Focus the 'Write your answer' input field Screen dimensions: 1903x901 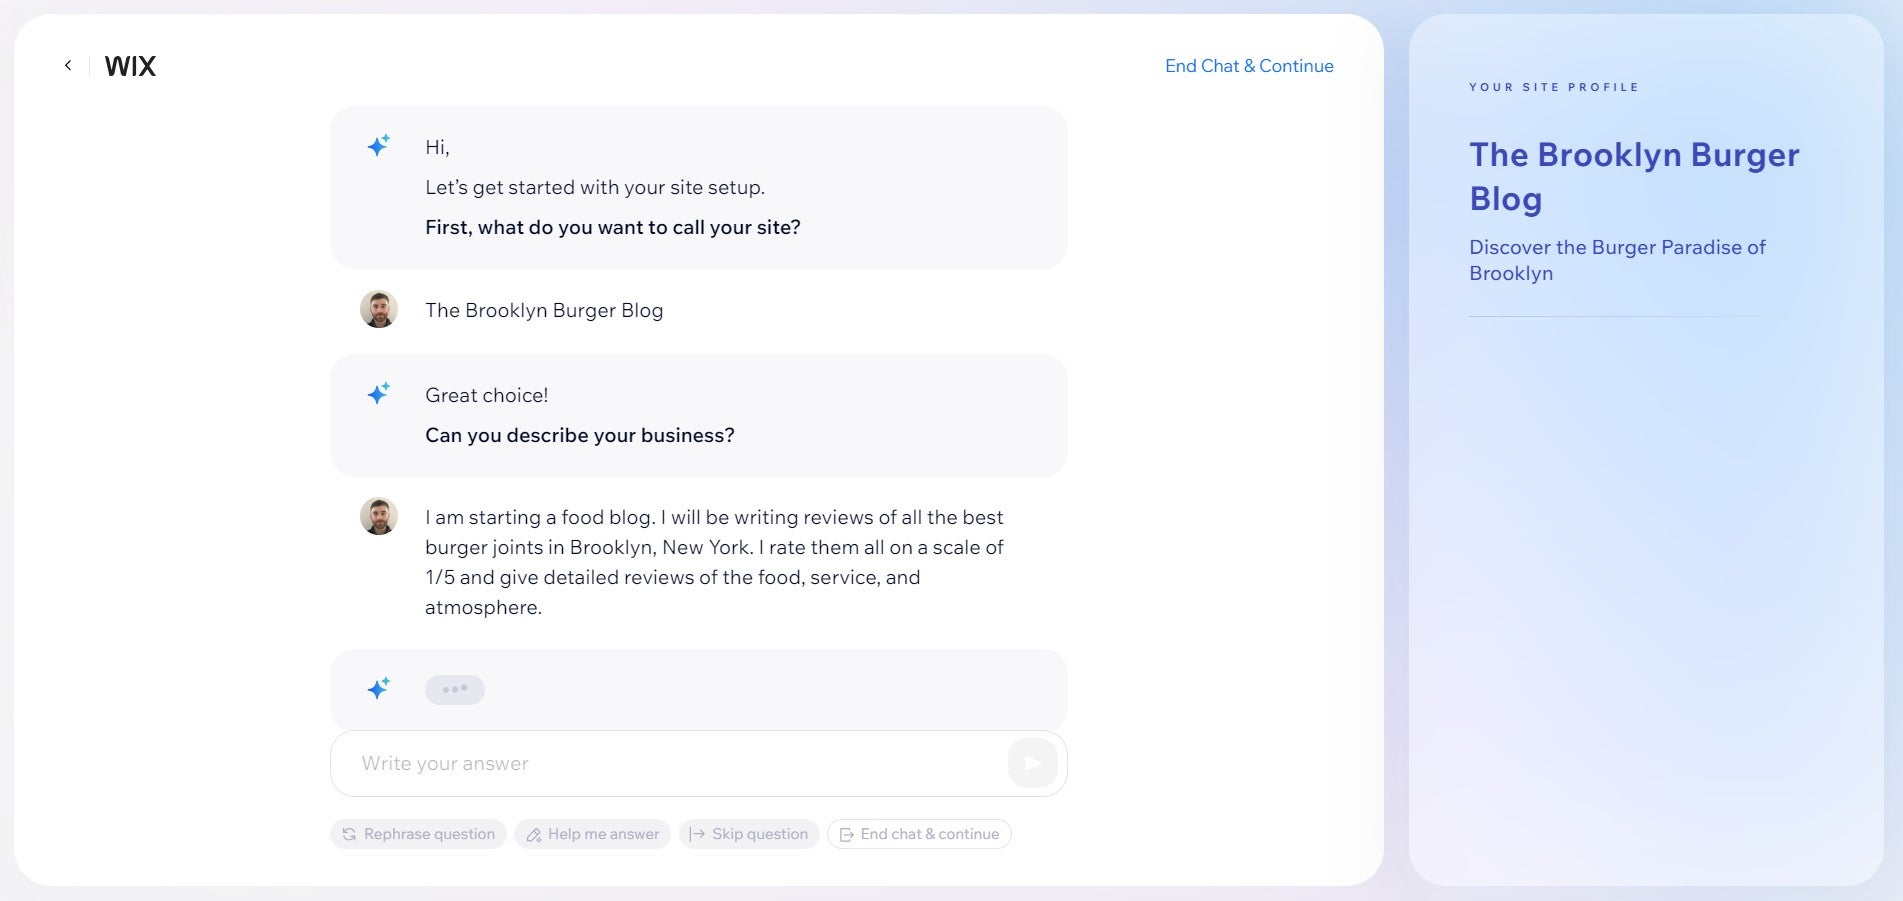coord(670,764)
